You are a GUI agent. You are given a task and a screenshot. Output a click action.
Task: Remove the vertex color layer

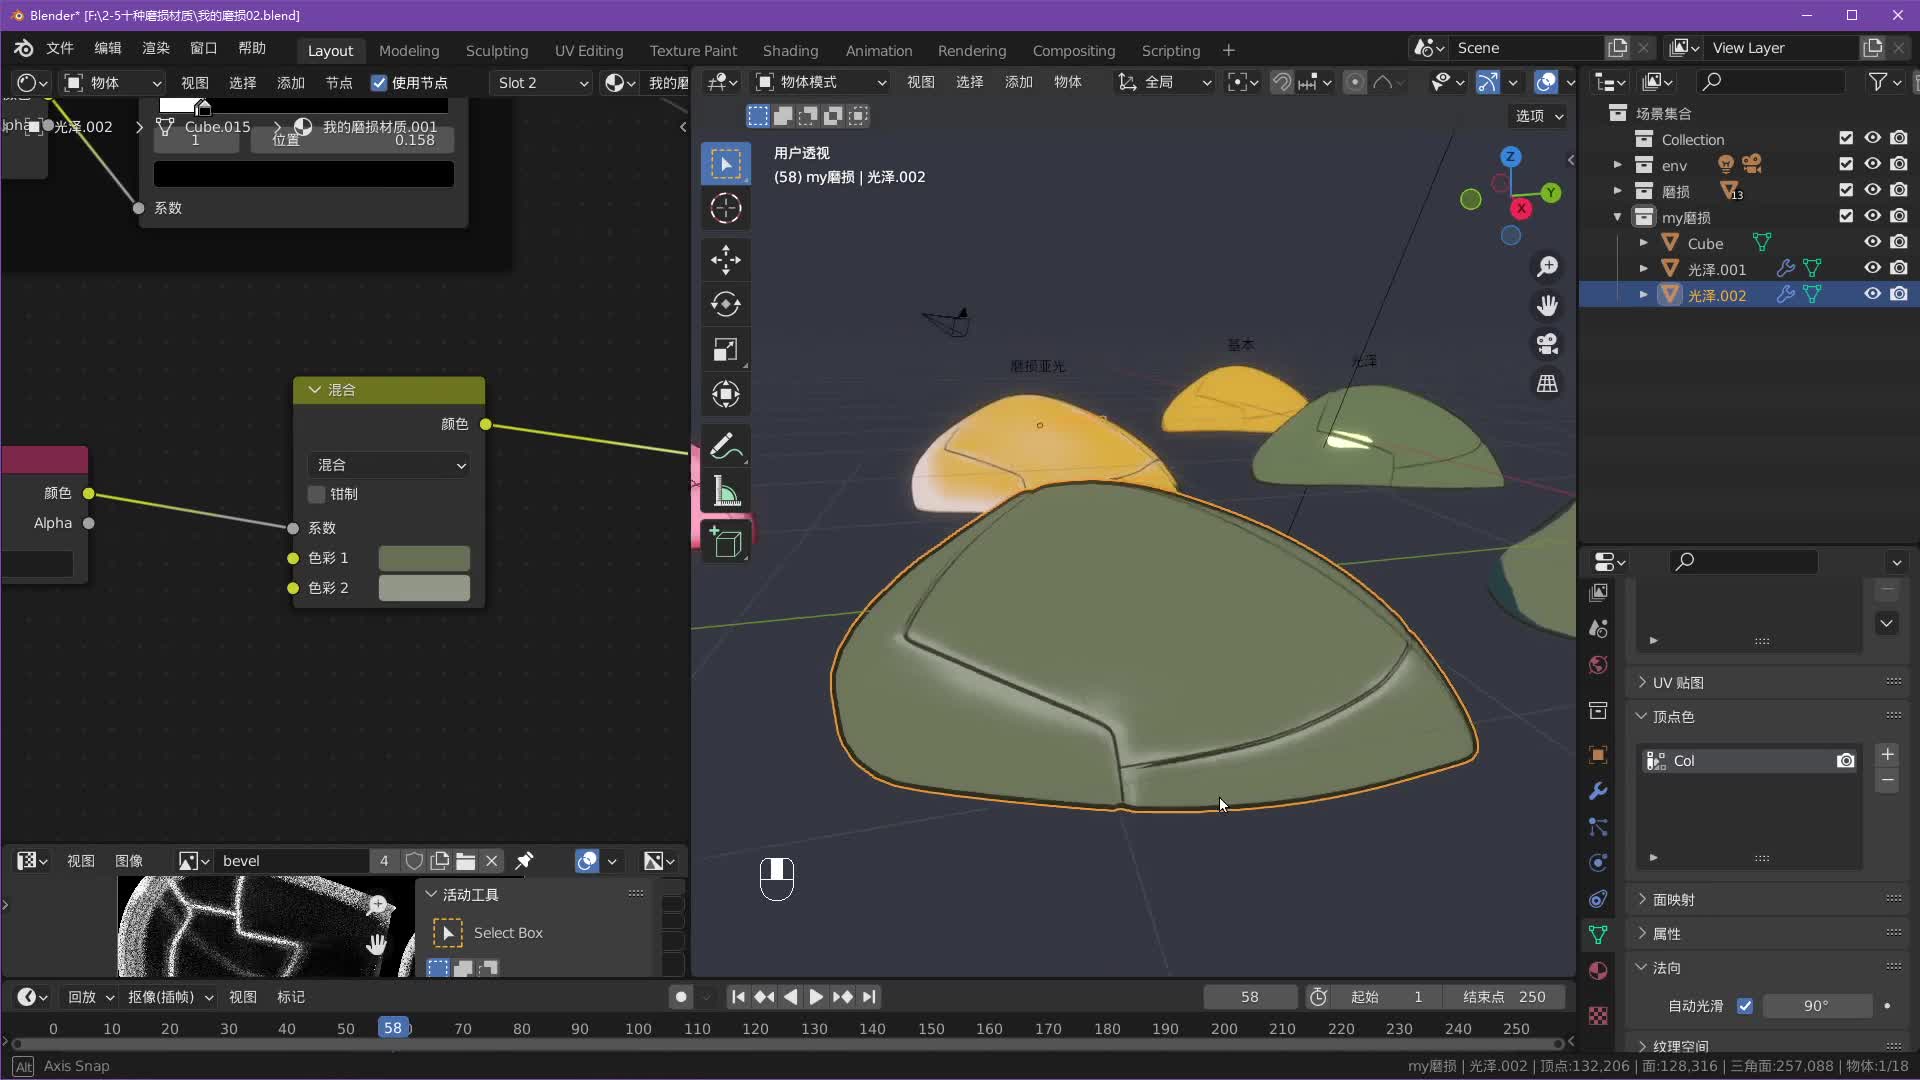1887,780
